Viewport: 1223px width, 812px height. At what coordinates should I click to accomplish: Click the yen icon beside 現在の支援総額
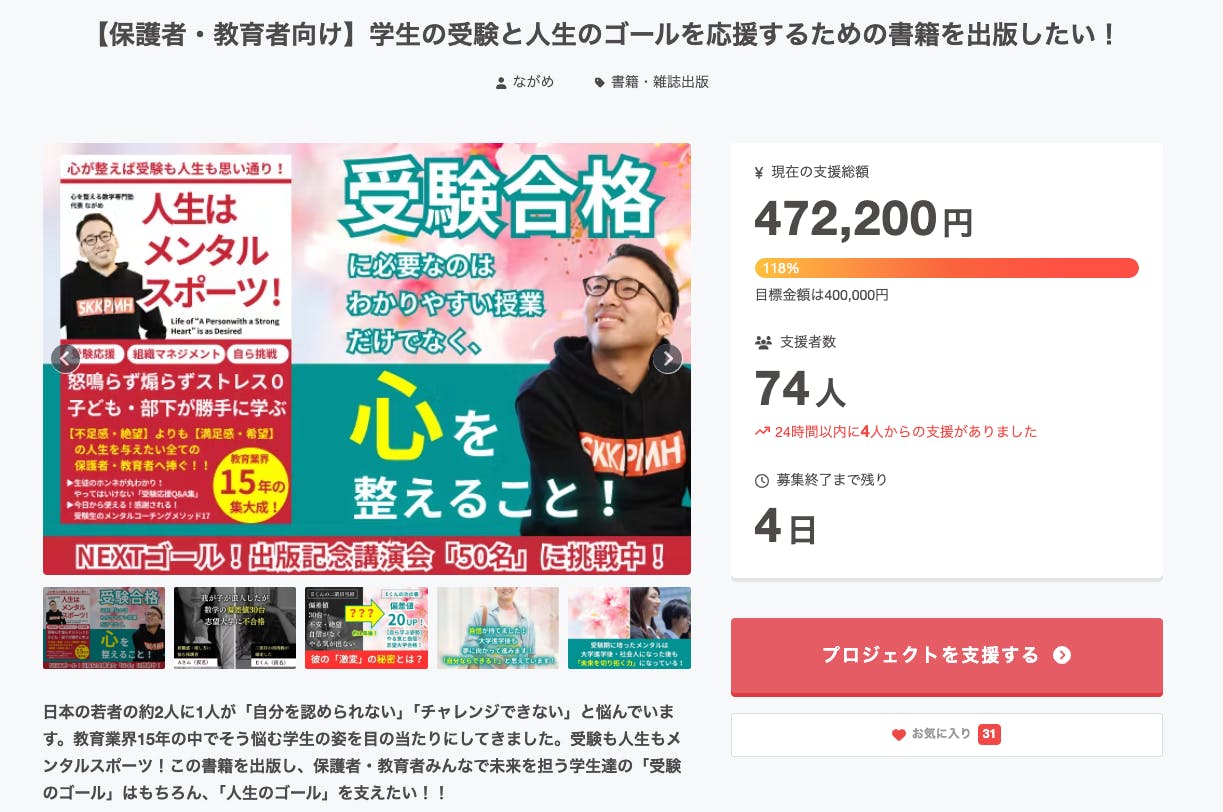(759, 172)
